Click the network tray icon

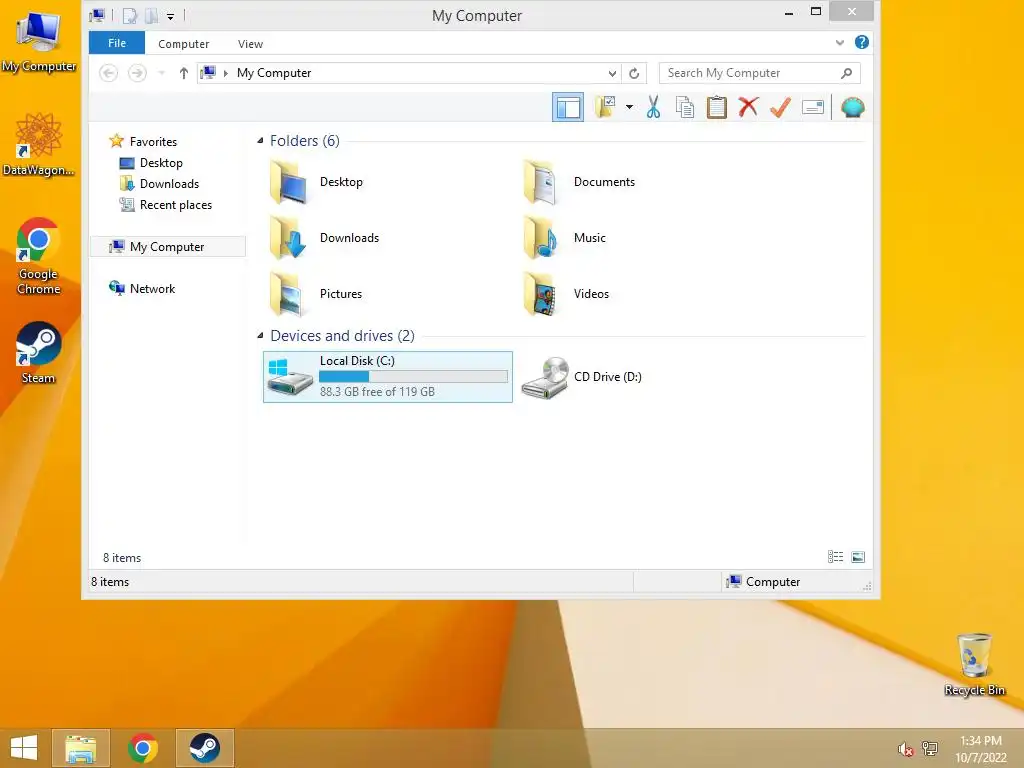pyautogui.click(x=929, y=748)
